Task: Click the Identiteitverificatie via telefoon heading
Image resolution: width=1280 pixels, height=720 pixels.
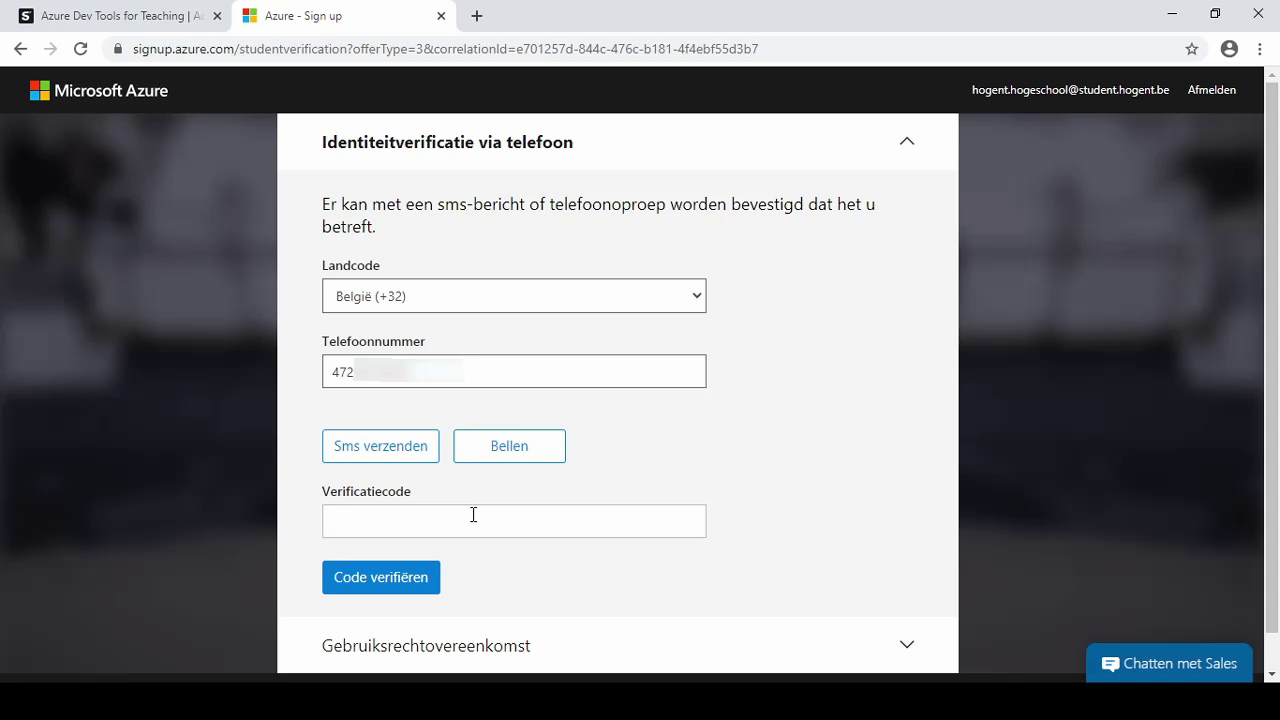Action: (x=447, y=142)
